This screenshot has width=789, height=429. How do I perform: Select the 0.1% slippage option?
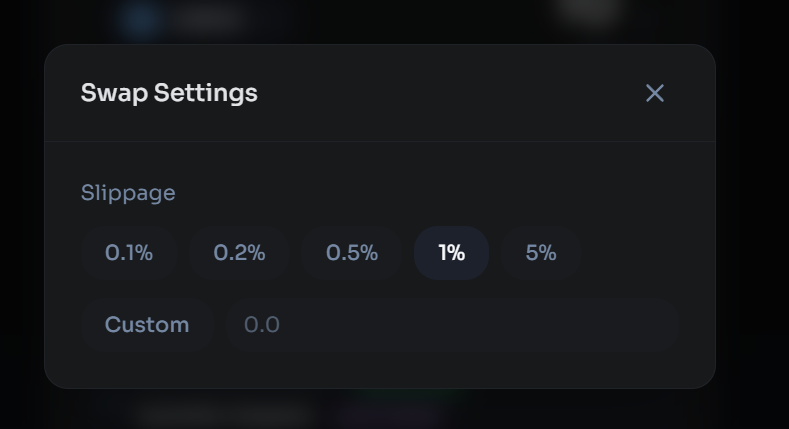click(129, 252)
